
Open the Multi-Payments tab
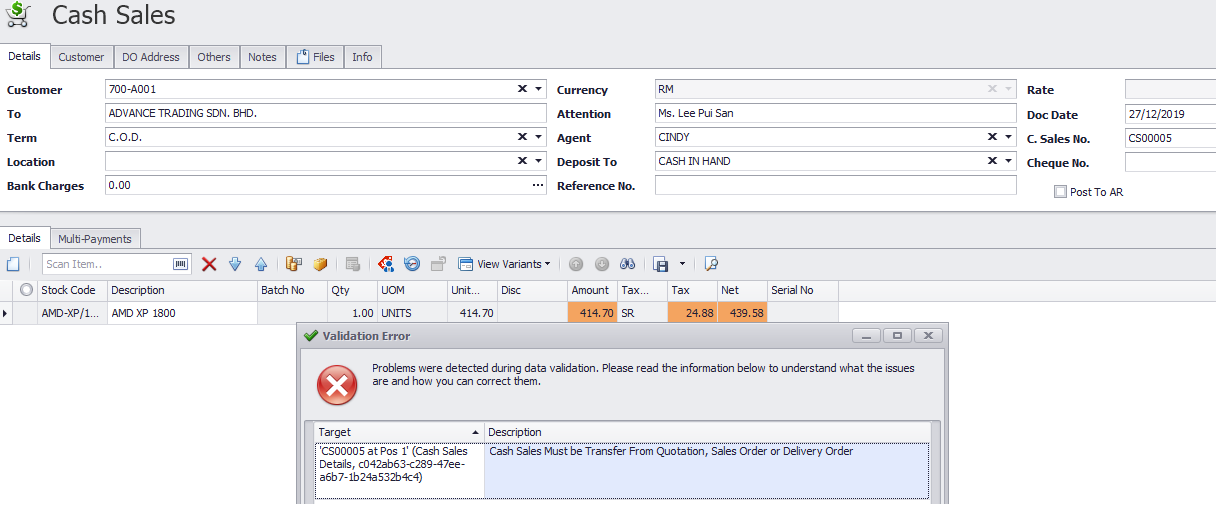95,239
